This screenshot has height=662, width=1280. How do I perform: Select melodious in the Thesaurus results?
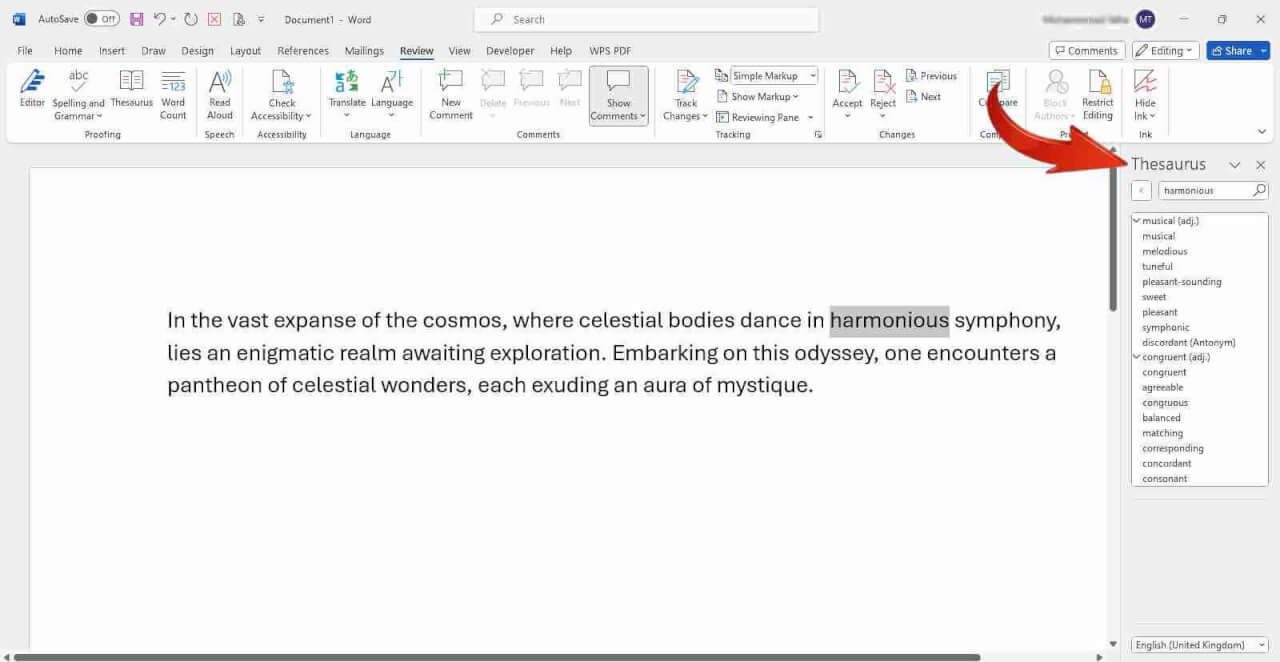pyautogui.click(x=1164, y=251)
